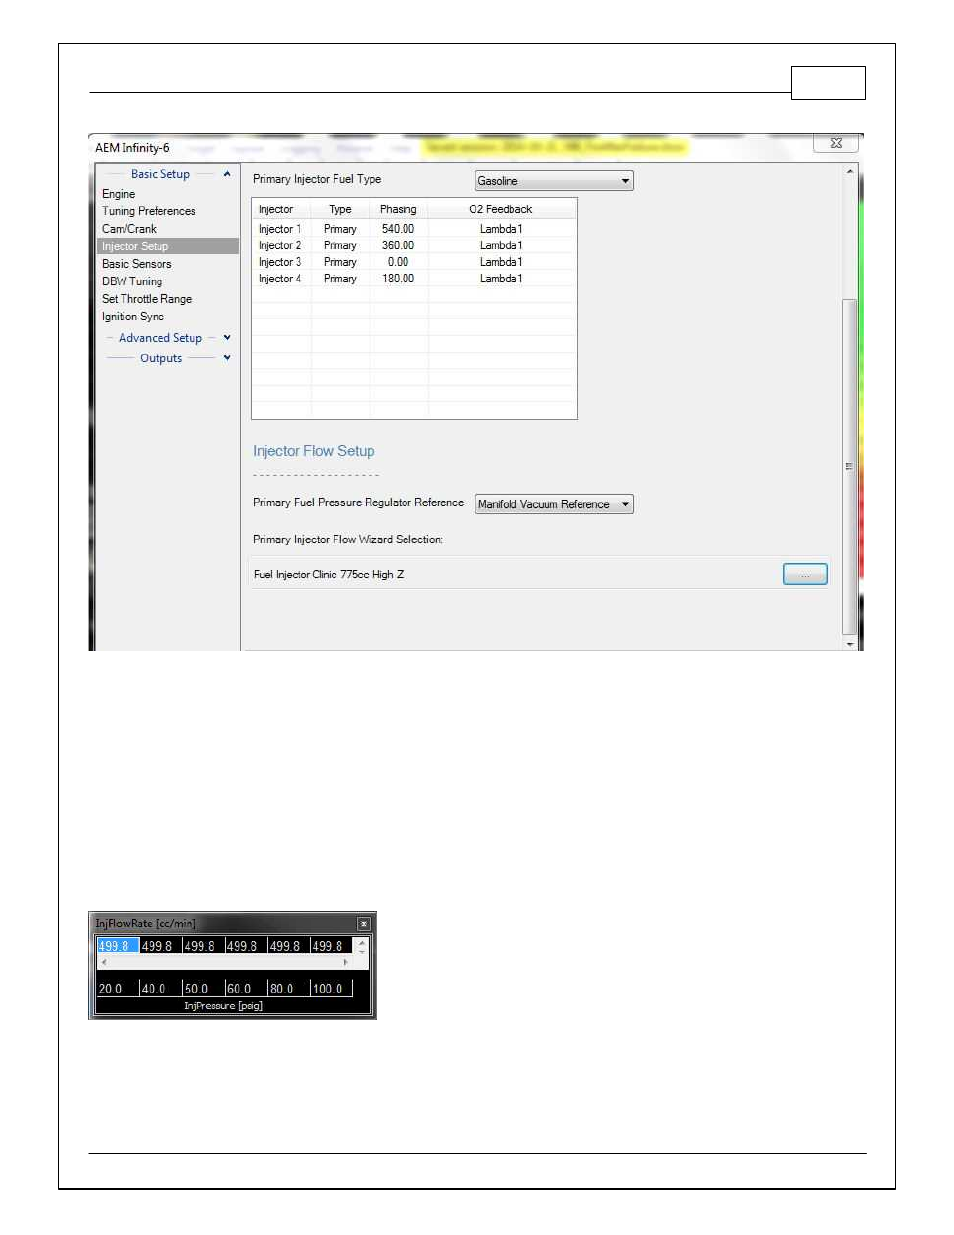Click the 80.0 InjPressure axis value
The width and height of the screenshot is (954, 1235).
click(x=281, y=989)
